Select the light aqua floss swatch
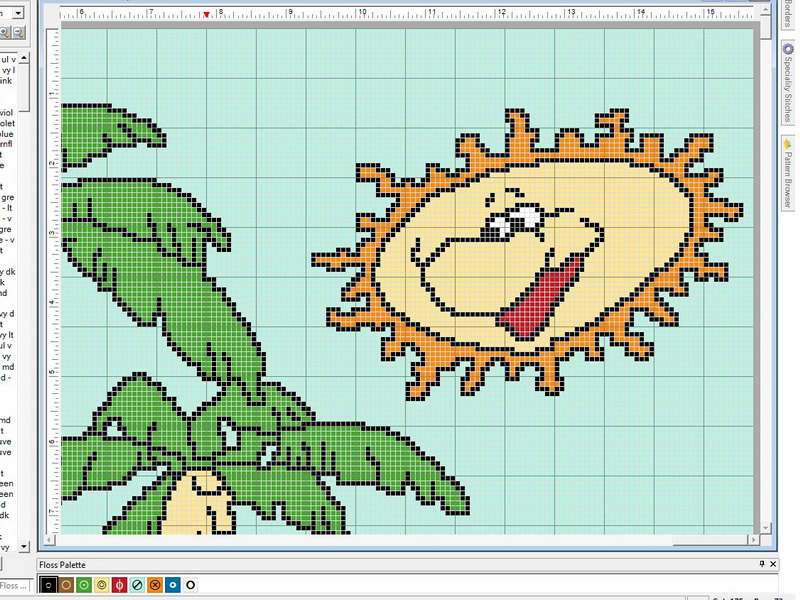 click(137, 585)
